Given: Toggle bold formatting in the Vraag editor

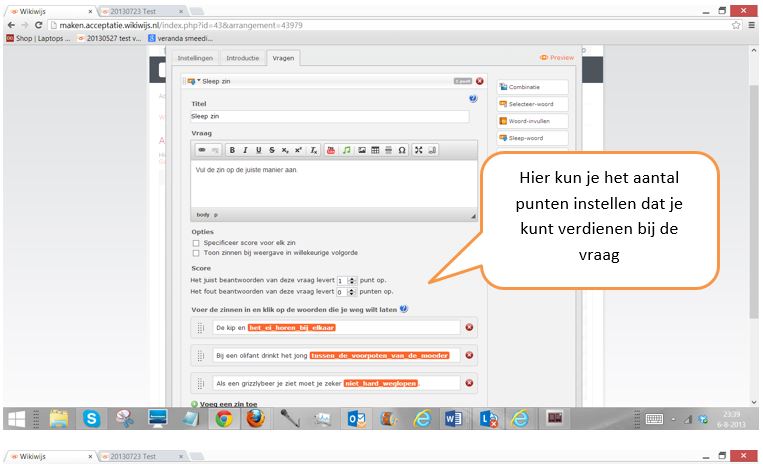Looking at the screenshot, I should click(232, 150).
